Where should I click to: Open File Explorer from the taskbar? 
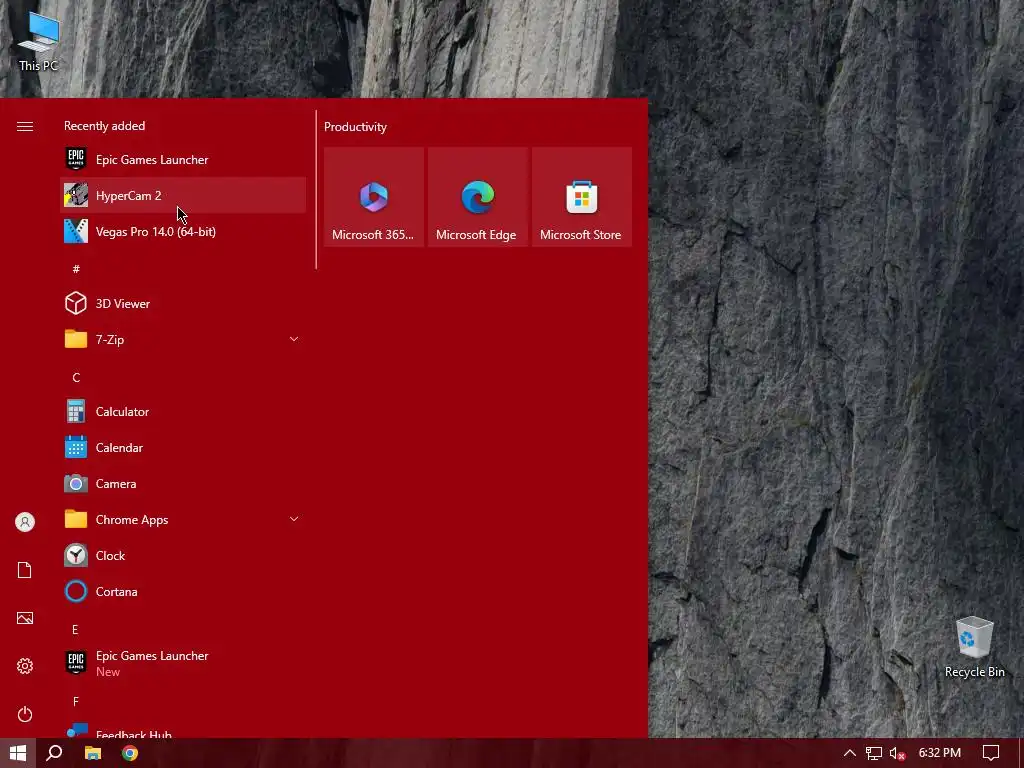93,753
